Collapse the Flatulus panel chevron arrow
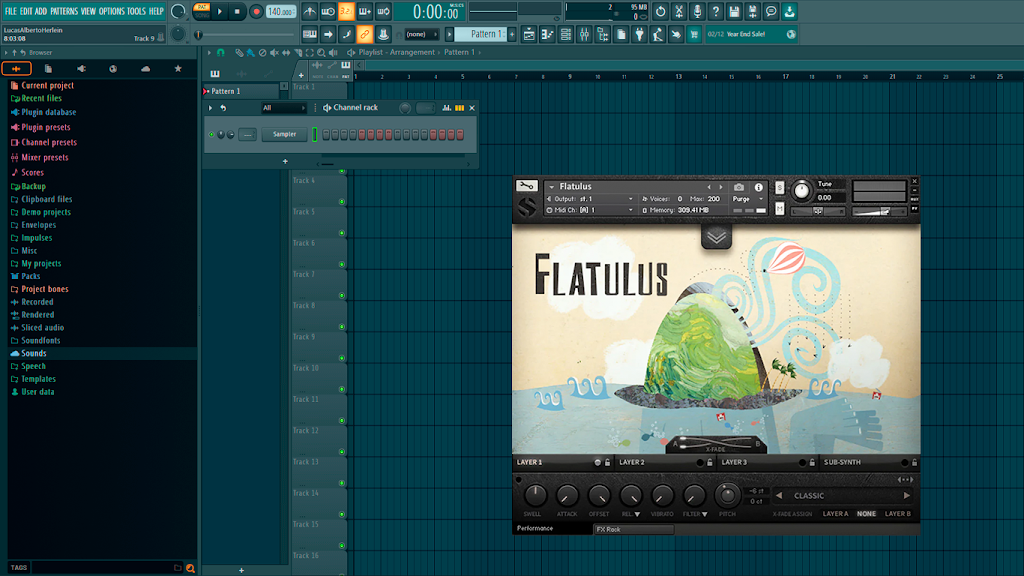1024x576 pixels. [x=716, y=237]
